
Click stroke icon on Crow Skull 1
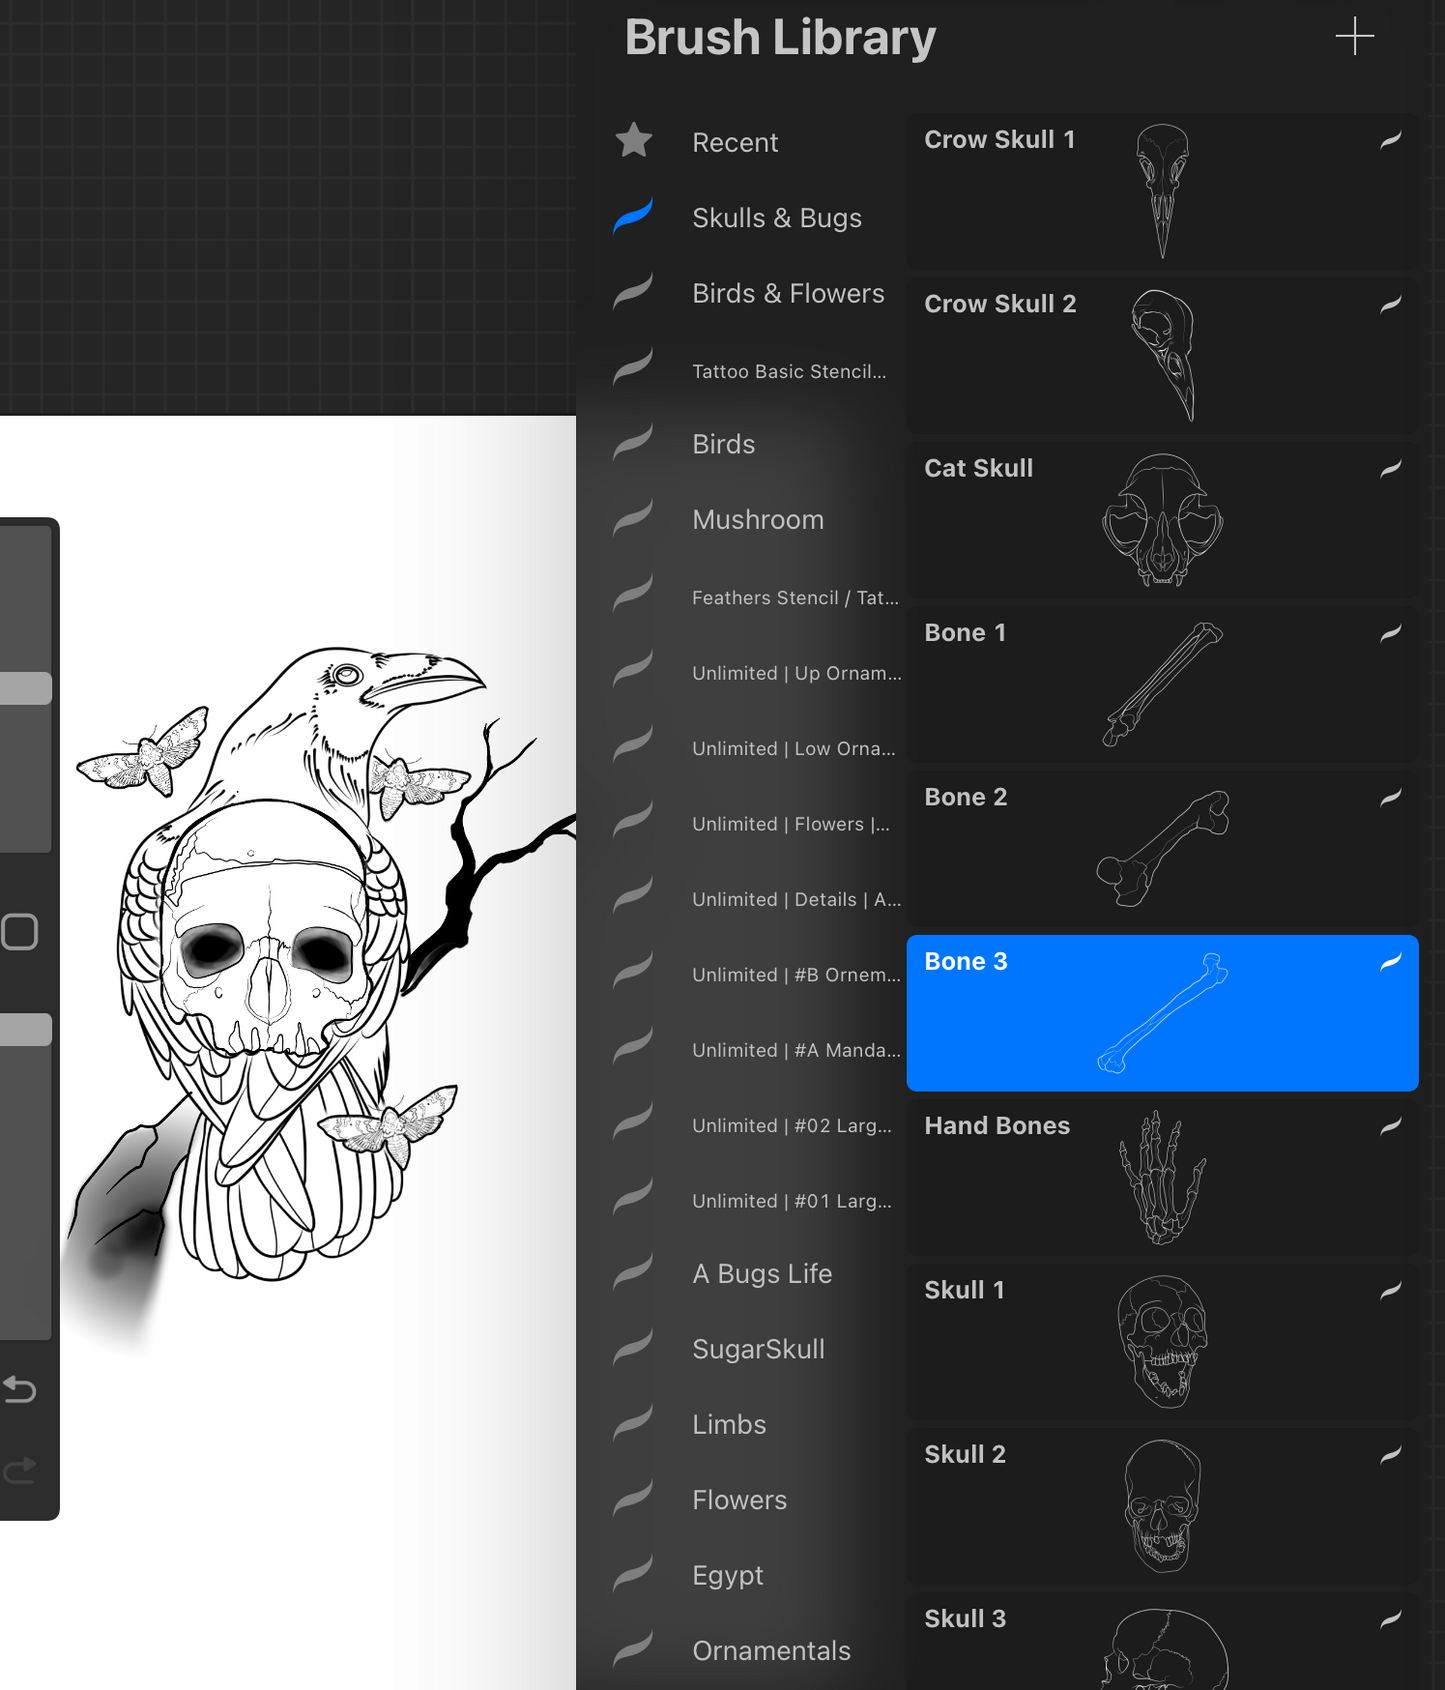tap(1390, 140)
